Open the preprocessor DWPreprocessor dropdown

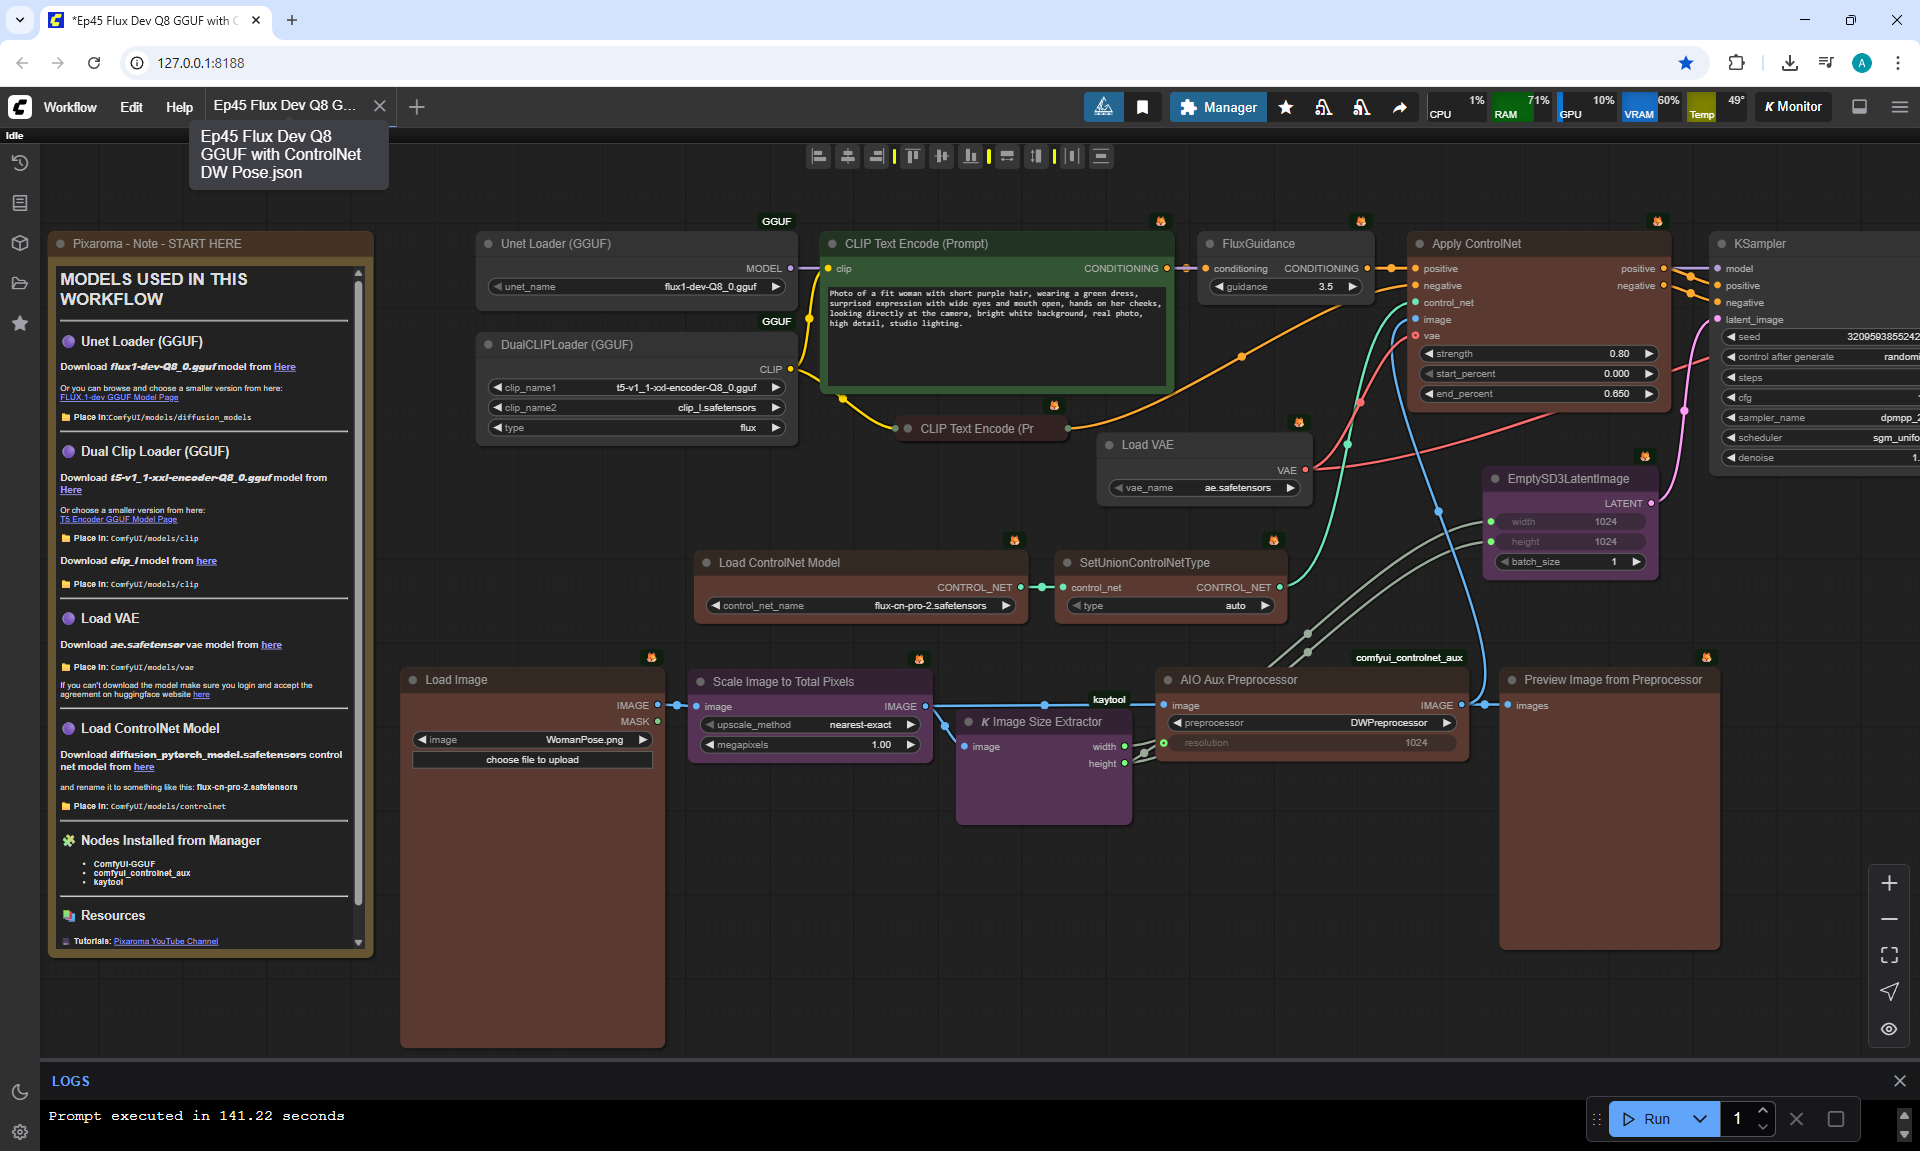click(1312, 723)
